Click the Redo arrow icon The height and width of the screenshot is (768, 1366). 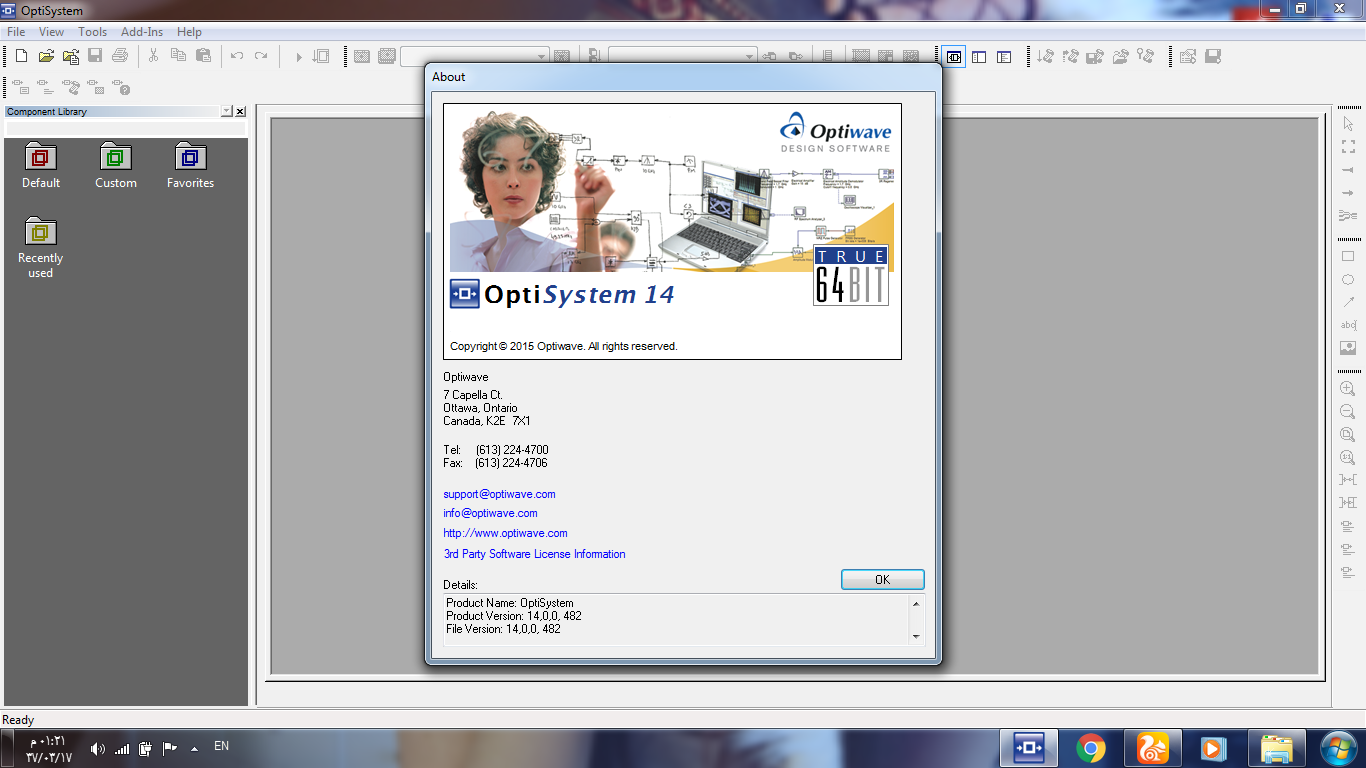pos(261,56)
